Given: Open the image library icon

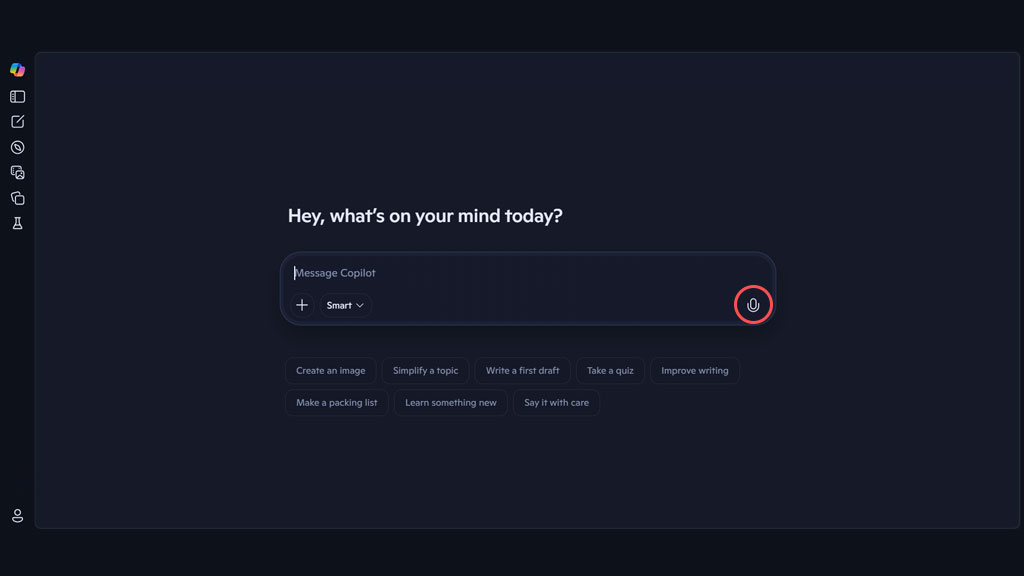Looking at the screenshot, I should tap(18, 172).
